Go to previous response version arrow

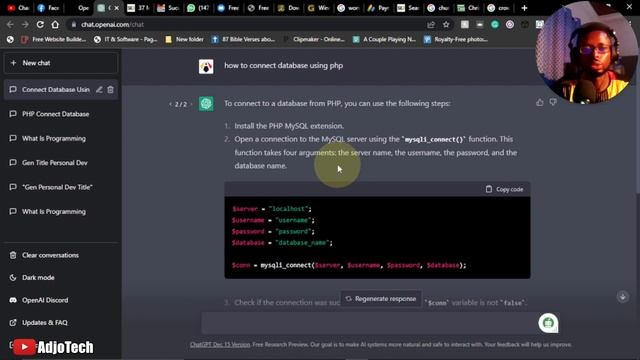coord(171,104)
